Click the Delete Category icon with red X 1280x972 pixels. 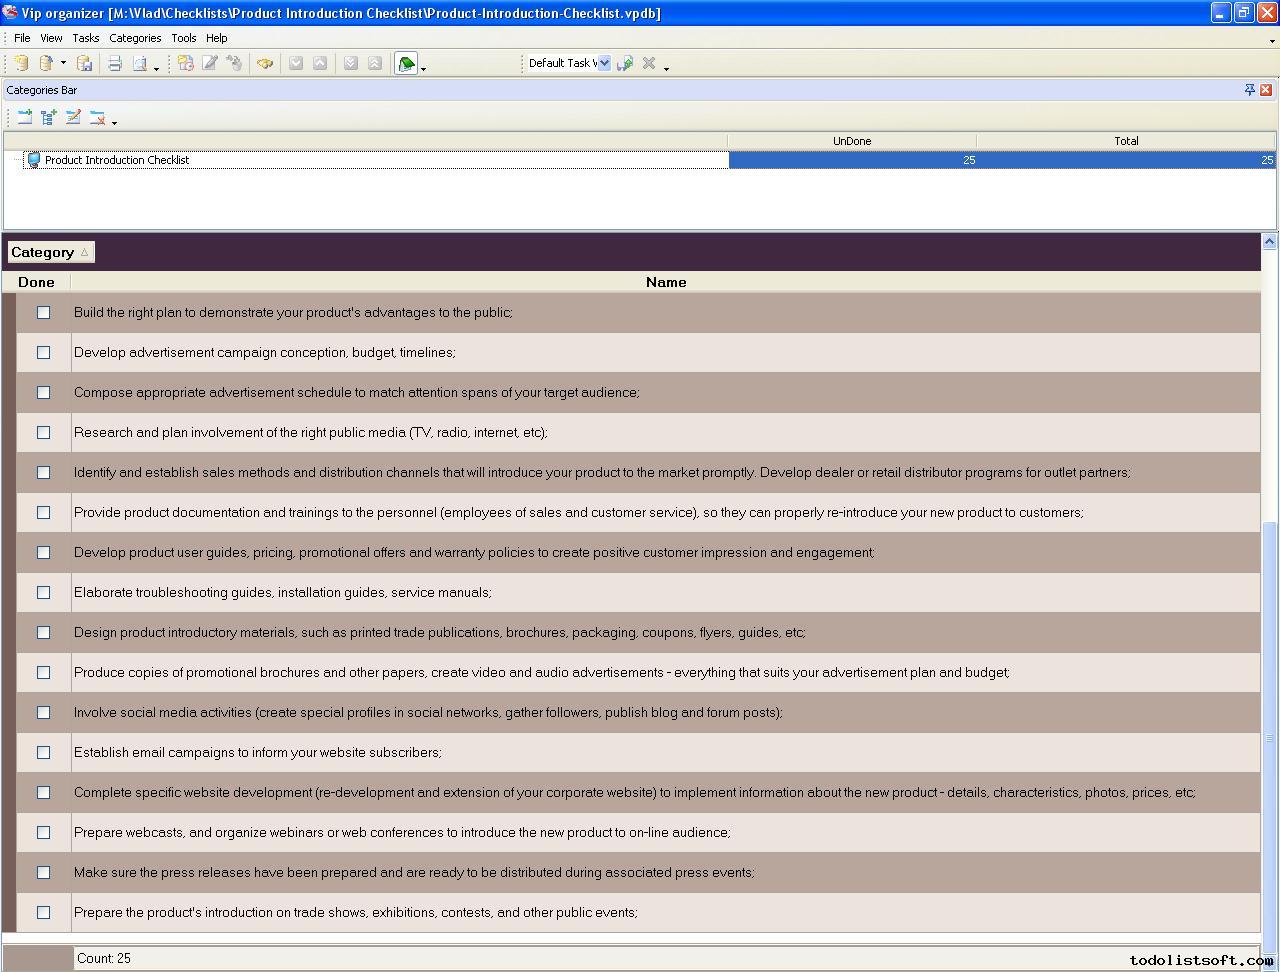[97, 117]
